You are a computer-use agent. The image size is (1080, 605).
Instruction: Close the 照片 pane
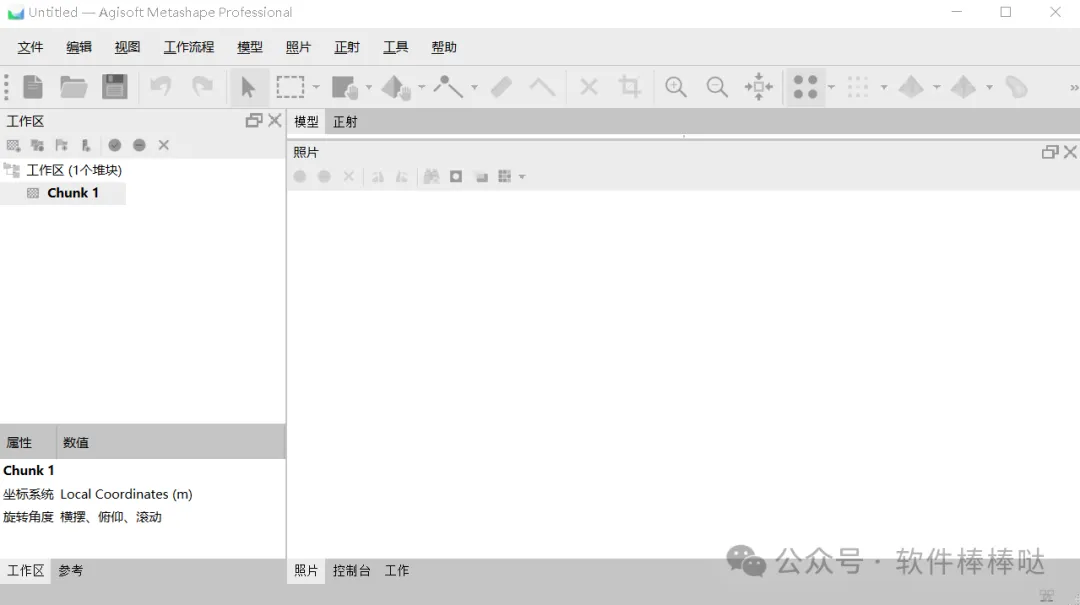point(1070,152)
